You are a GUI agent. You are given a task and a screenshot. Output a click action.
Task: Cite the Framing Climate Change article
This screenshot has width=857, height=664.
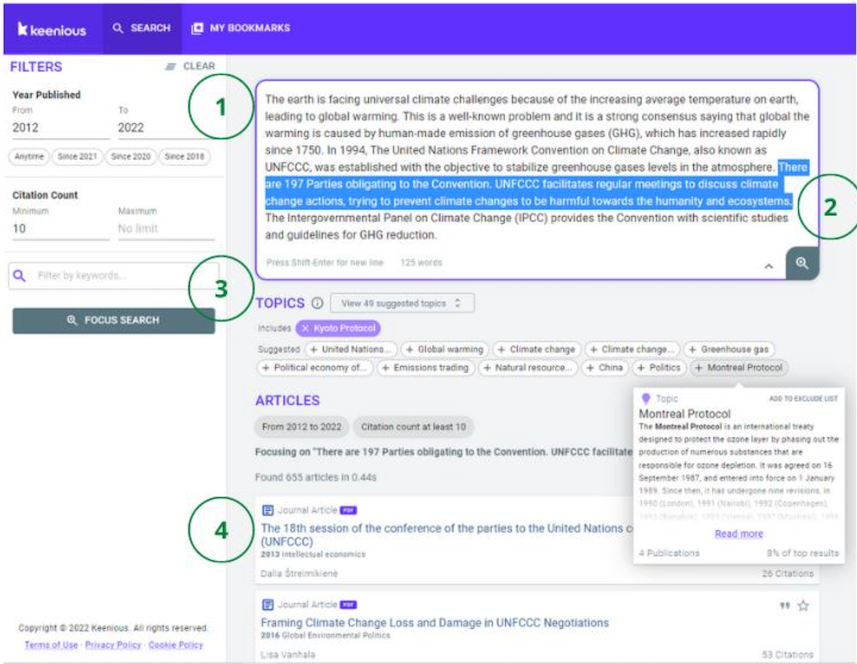[x=785, y=606]
